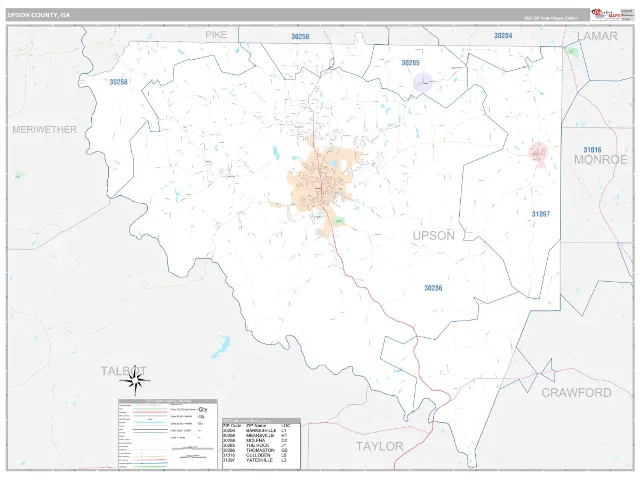This screenshot has width=640, height=480.
Task: Click the CULLODEN row in ZIP index
Action: click(255, 455)
